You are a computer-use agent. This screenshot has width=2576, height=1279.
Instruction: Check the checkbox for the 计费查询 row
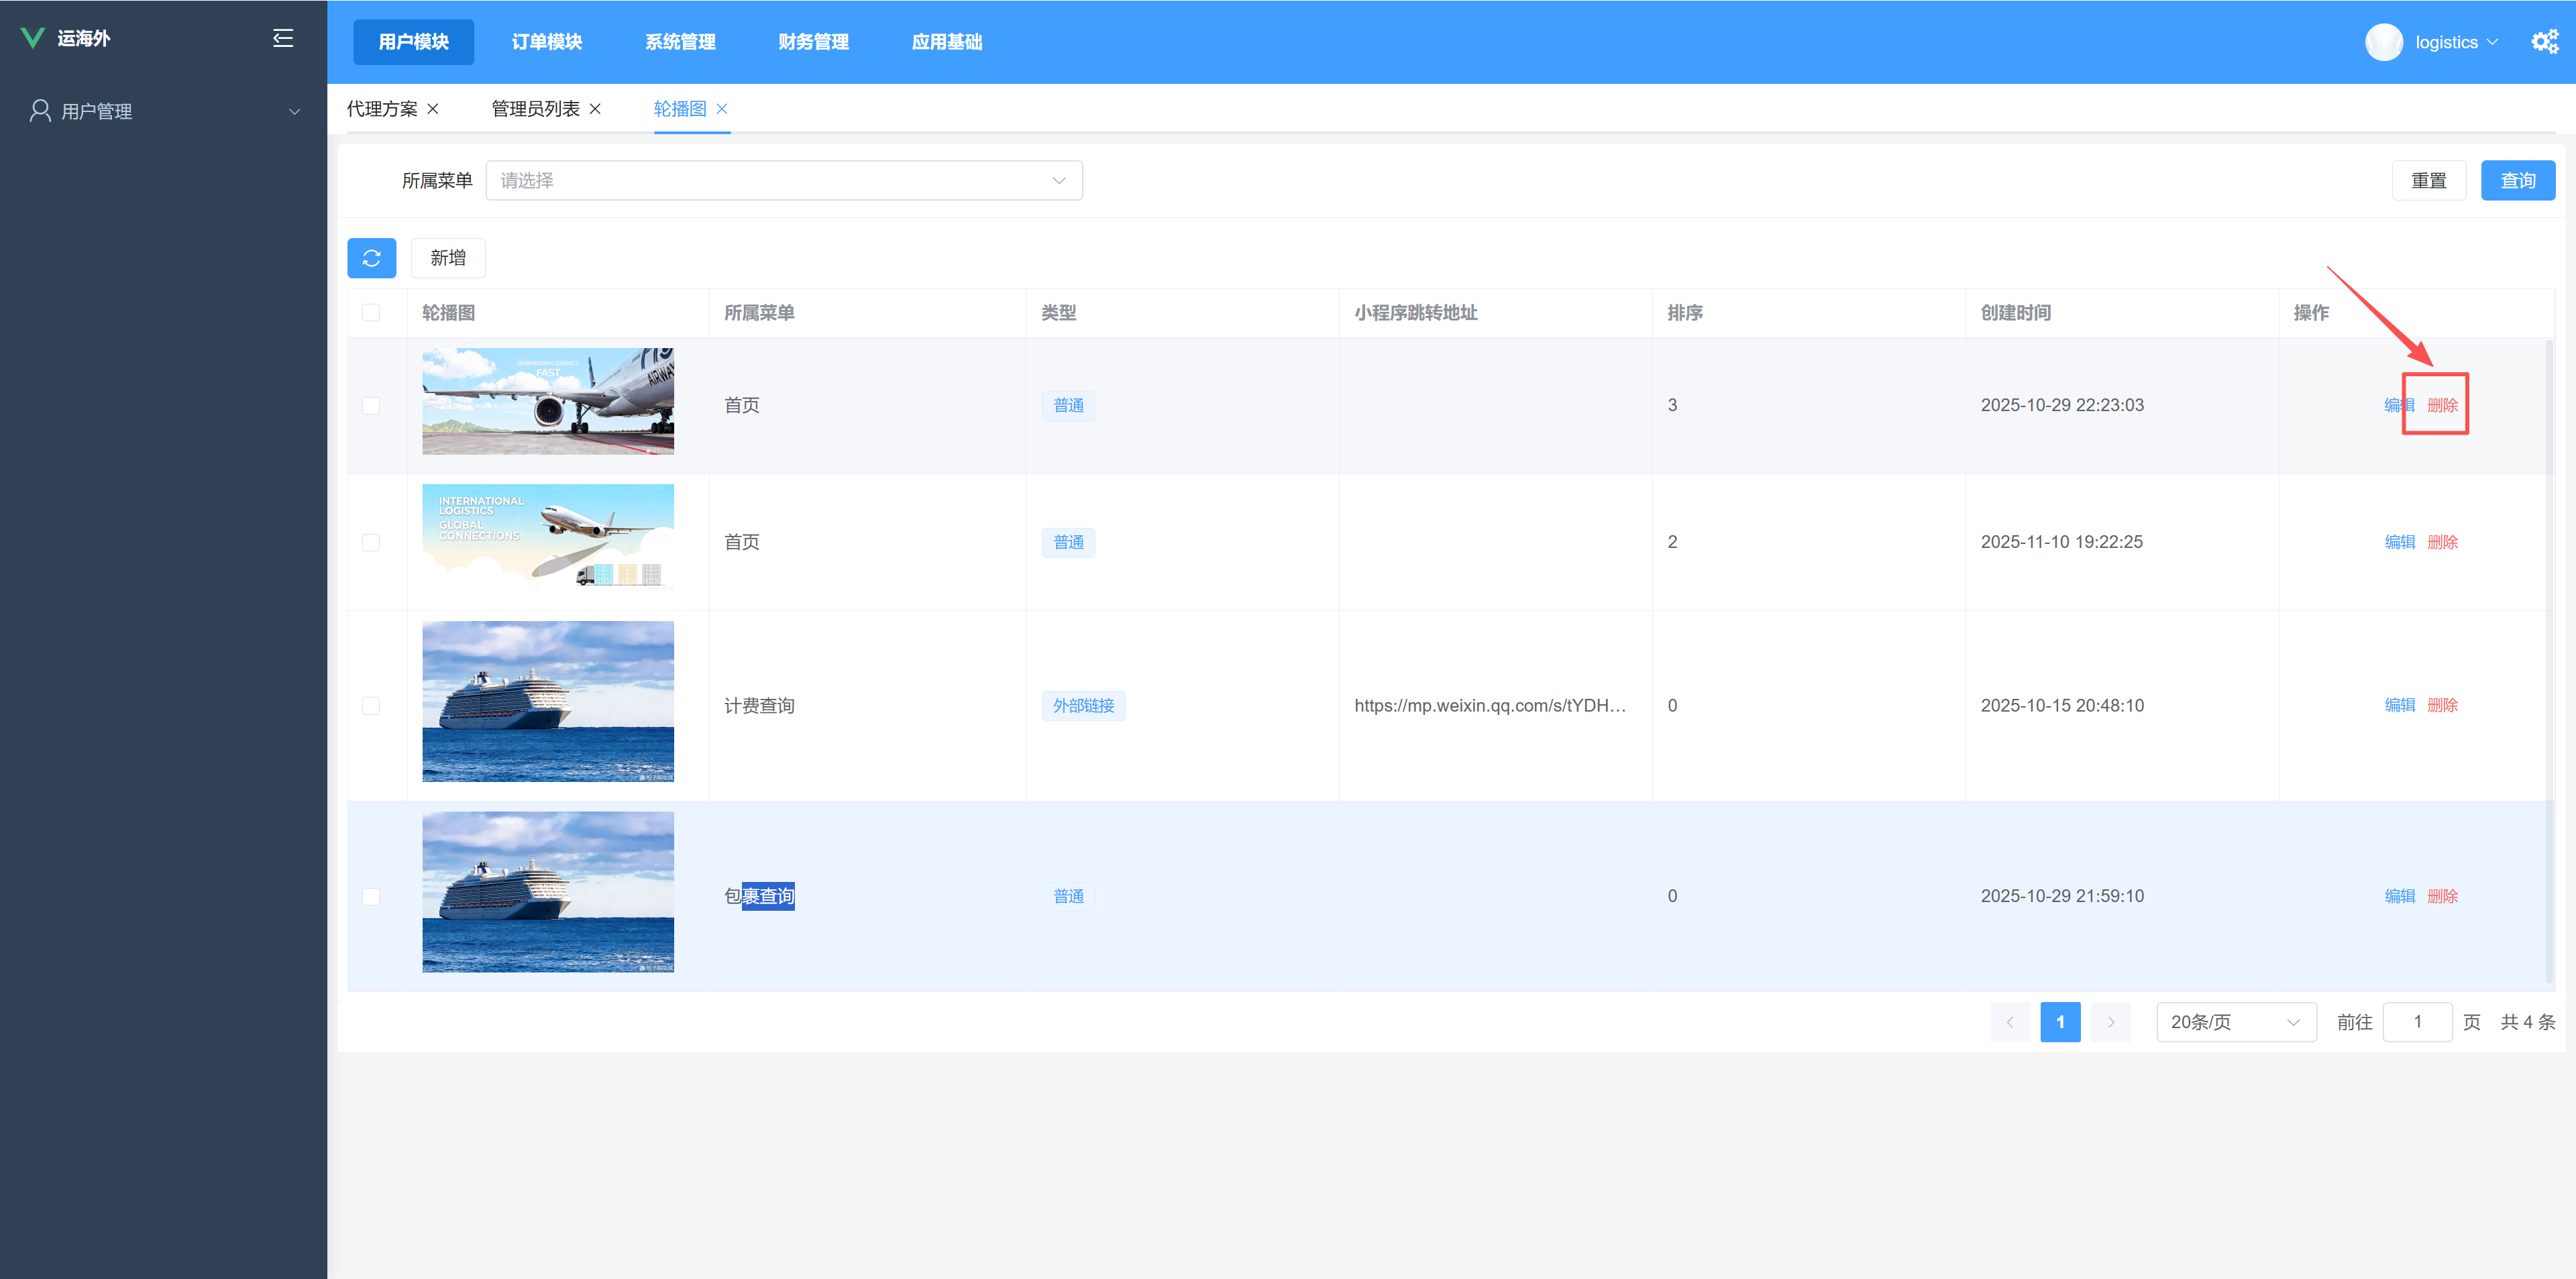pyautogui.click(x=371, y=706)
